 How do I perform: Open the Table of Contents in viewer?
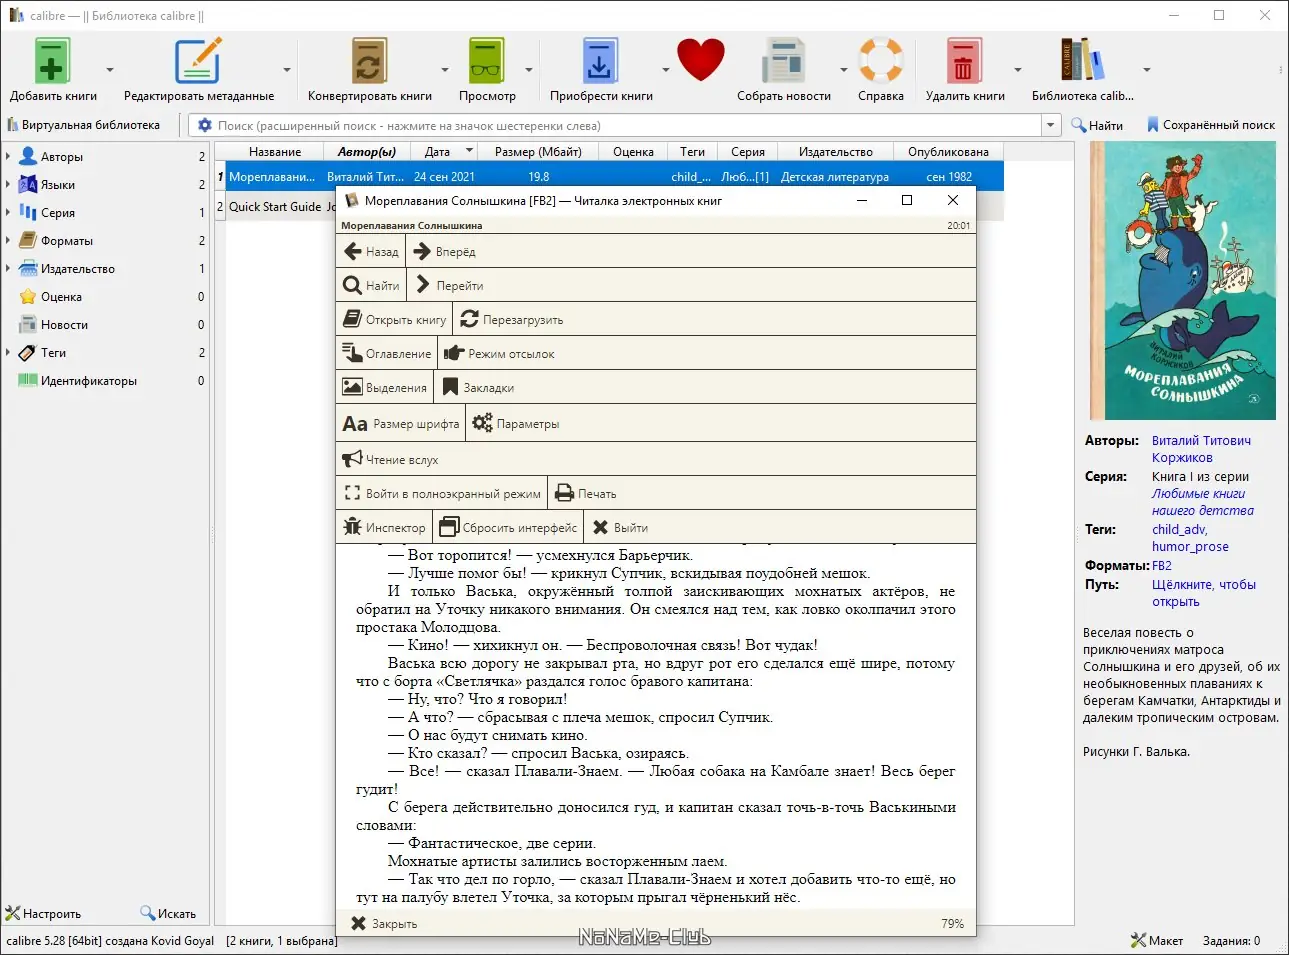click(387, 354)
